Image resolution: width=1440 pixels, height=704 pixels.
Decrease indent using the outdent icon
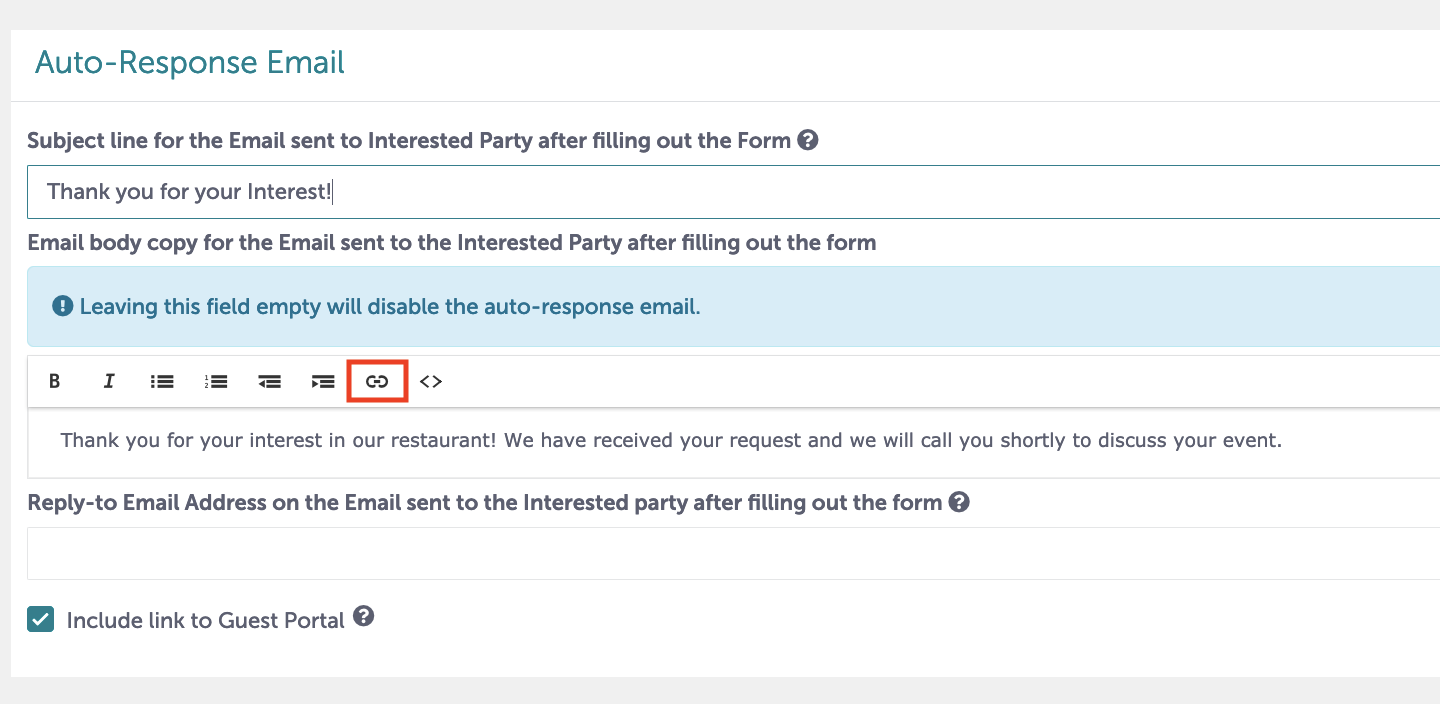pyautogui.click(x=269, y=381)
